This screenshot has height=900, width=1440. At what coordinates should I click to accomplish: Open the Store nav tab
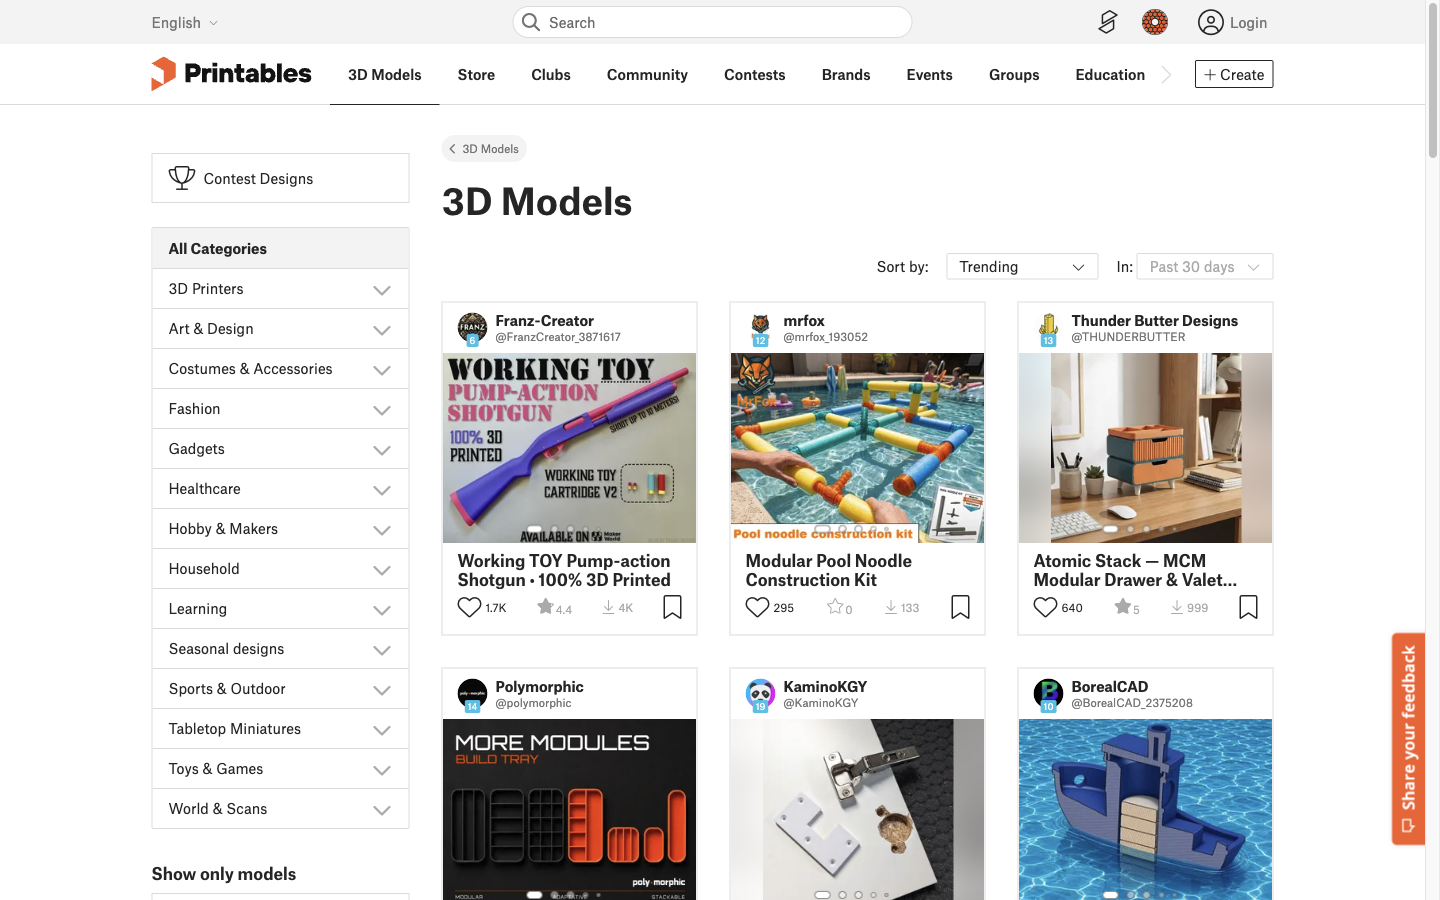tap(476, 74)
